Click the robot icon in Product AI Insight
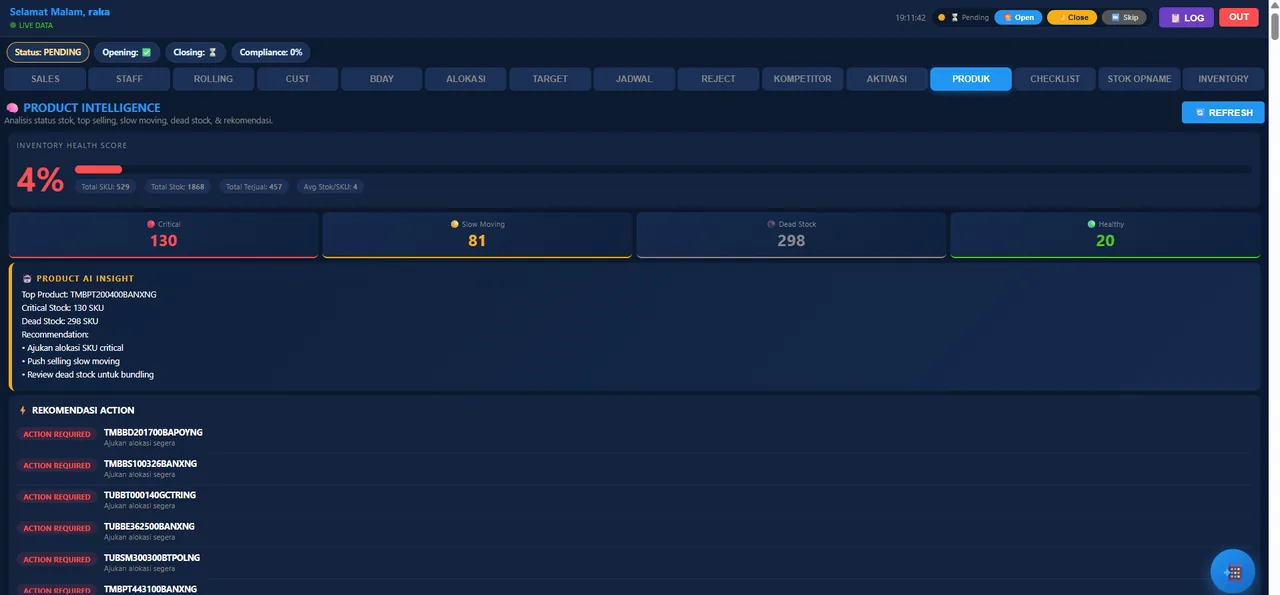Viewport: 1280px width, 595px height. tap(27, 279)
